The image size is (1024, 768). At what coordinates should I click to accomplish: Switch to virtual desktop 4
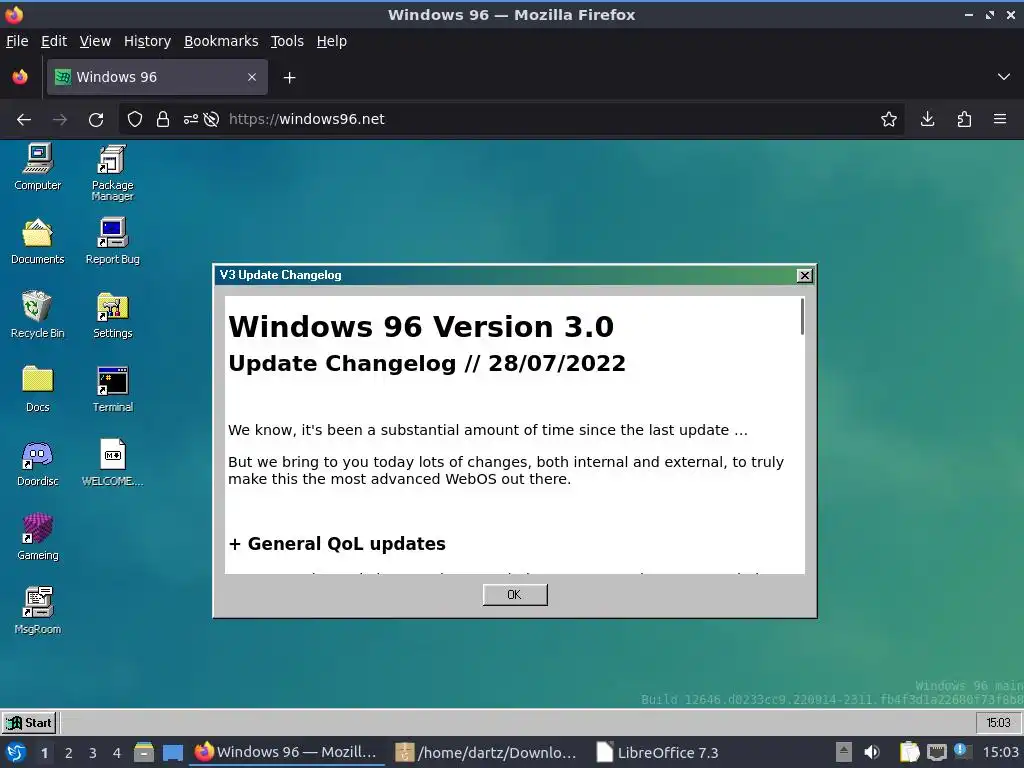116,753
